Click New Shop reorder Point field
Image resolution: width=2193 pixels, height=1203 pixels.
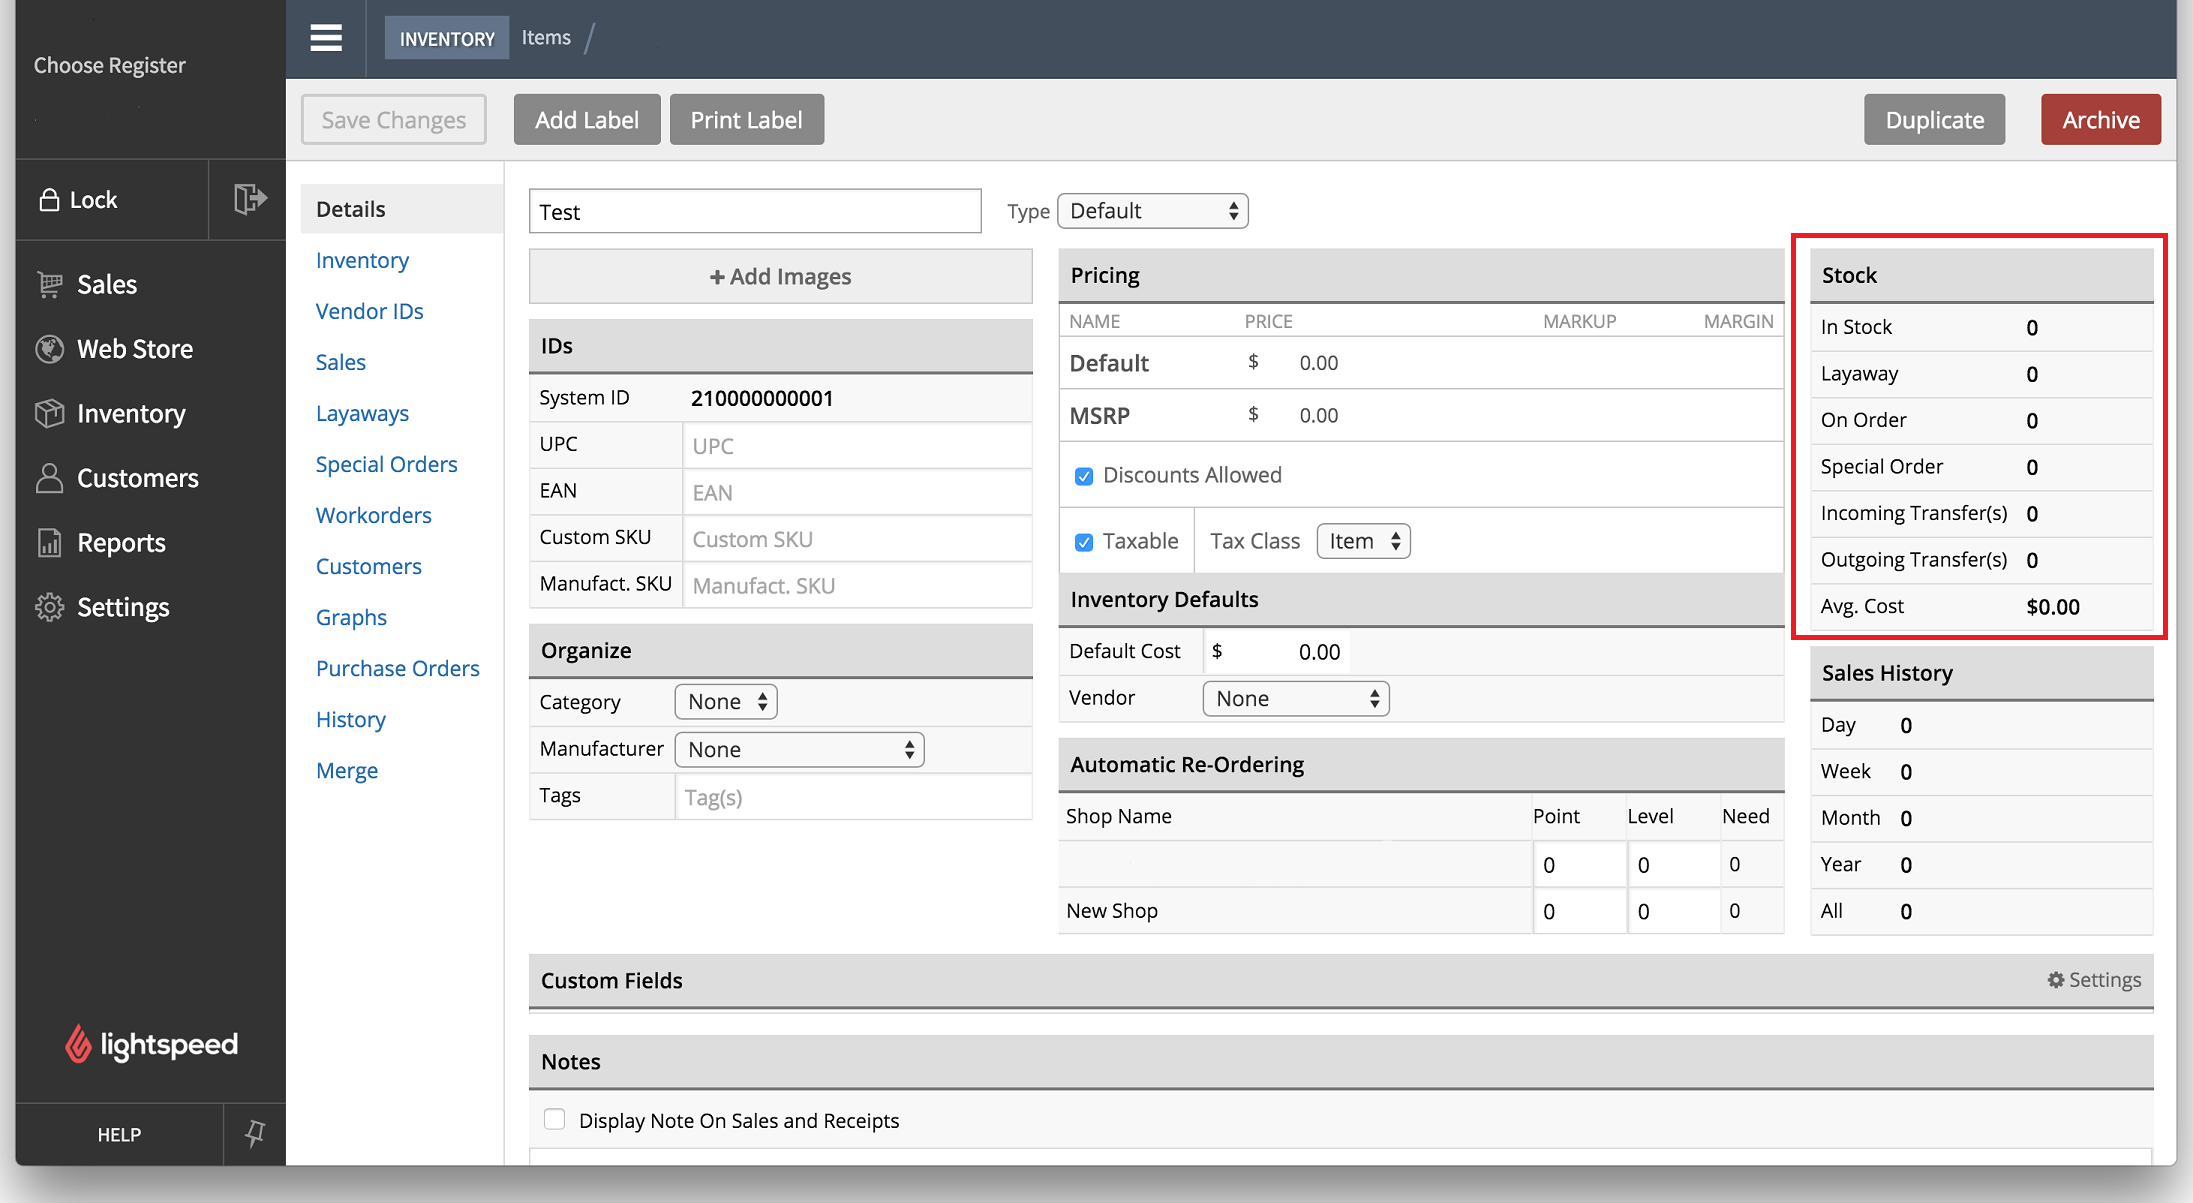(1579, 911)
